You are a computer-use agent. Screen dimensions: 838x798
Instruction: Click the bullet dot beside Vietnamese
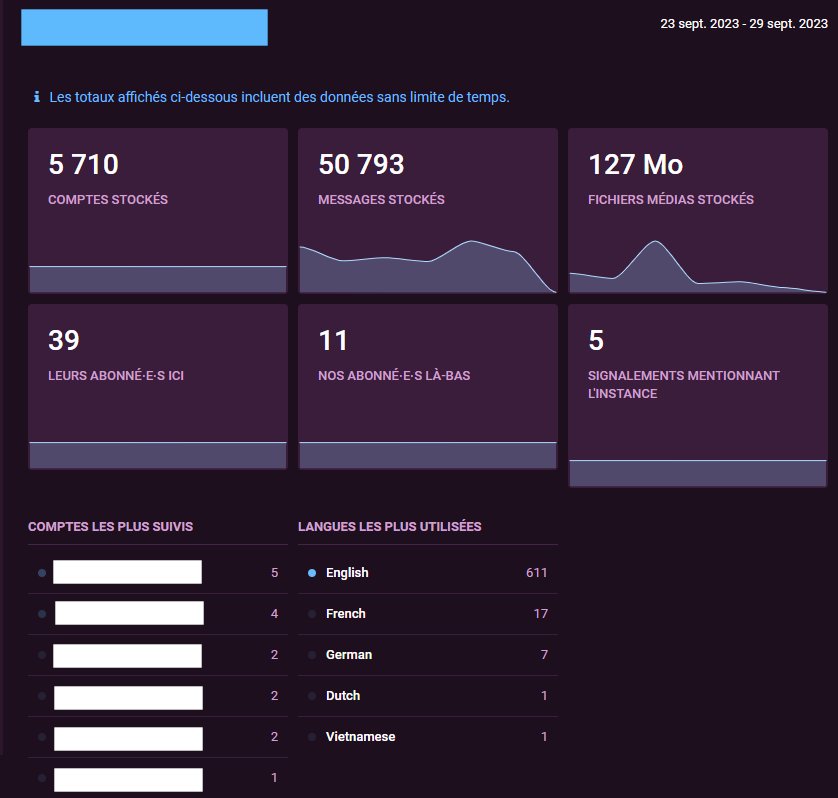click(x=312, y=737)
